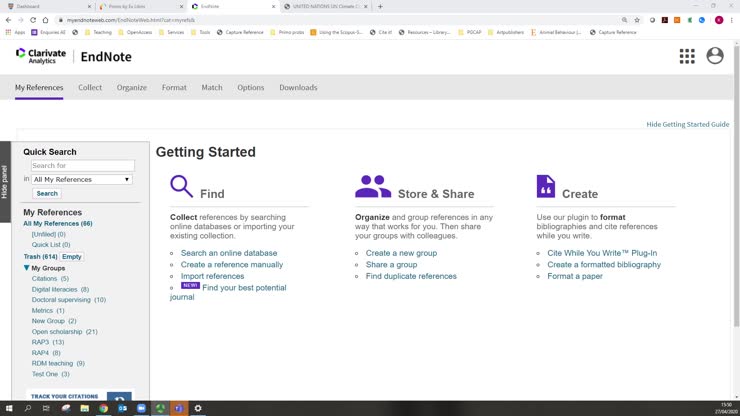This screenshot has width=740, height=416.
Task: Click the Create document quote icon
Action: 546,186
